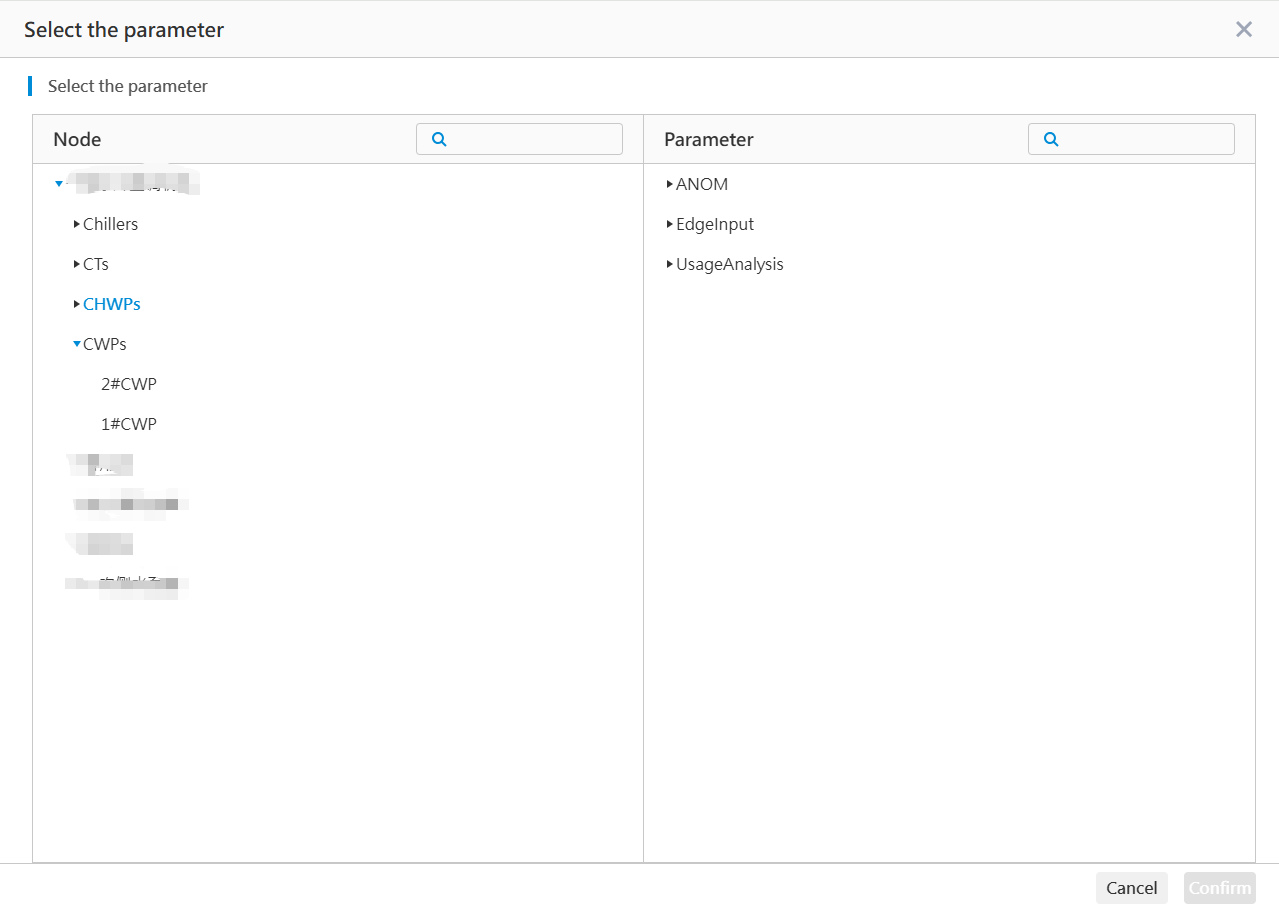Expand the EdgeInput parameter group
Screen dimensions: 1279x905
click(x=668, y=224)
